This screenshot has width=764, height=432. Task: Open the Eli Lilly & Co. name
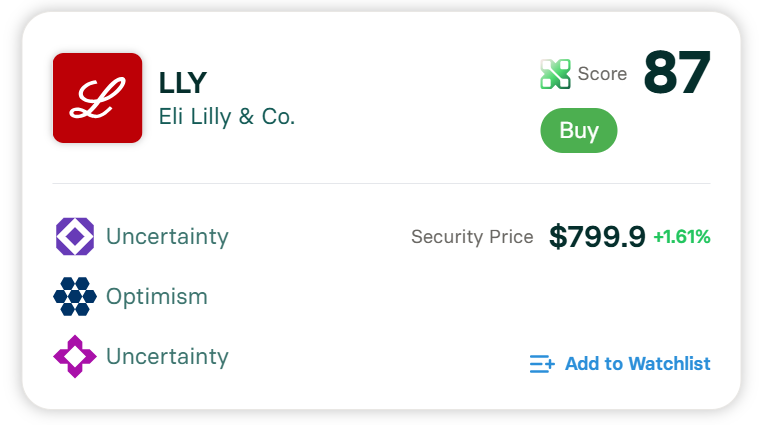click(x=227, y=116)
